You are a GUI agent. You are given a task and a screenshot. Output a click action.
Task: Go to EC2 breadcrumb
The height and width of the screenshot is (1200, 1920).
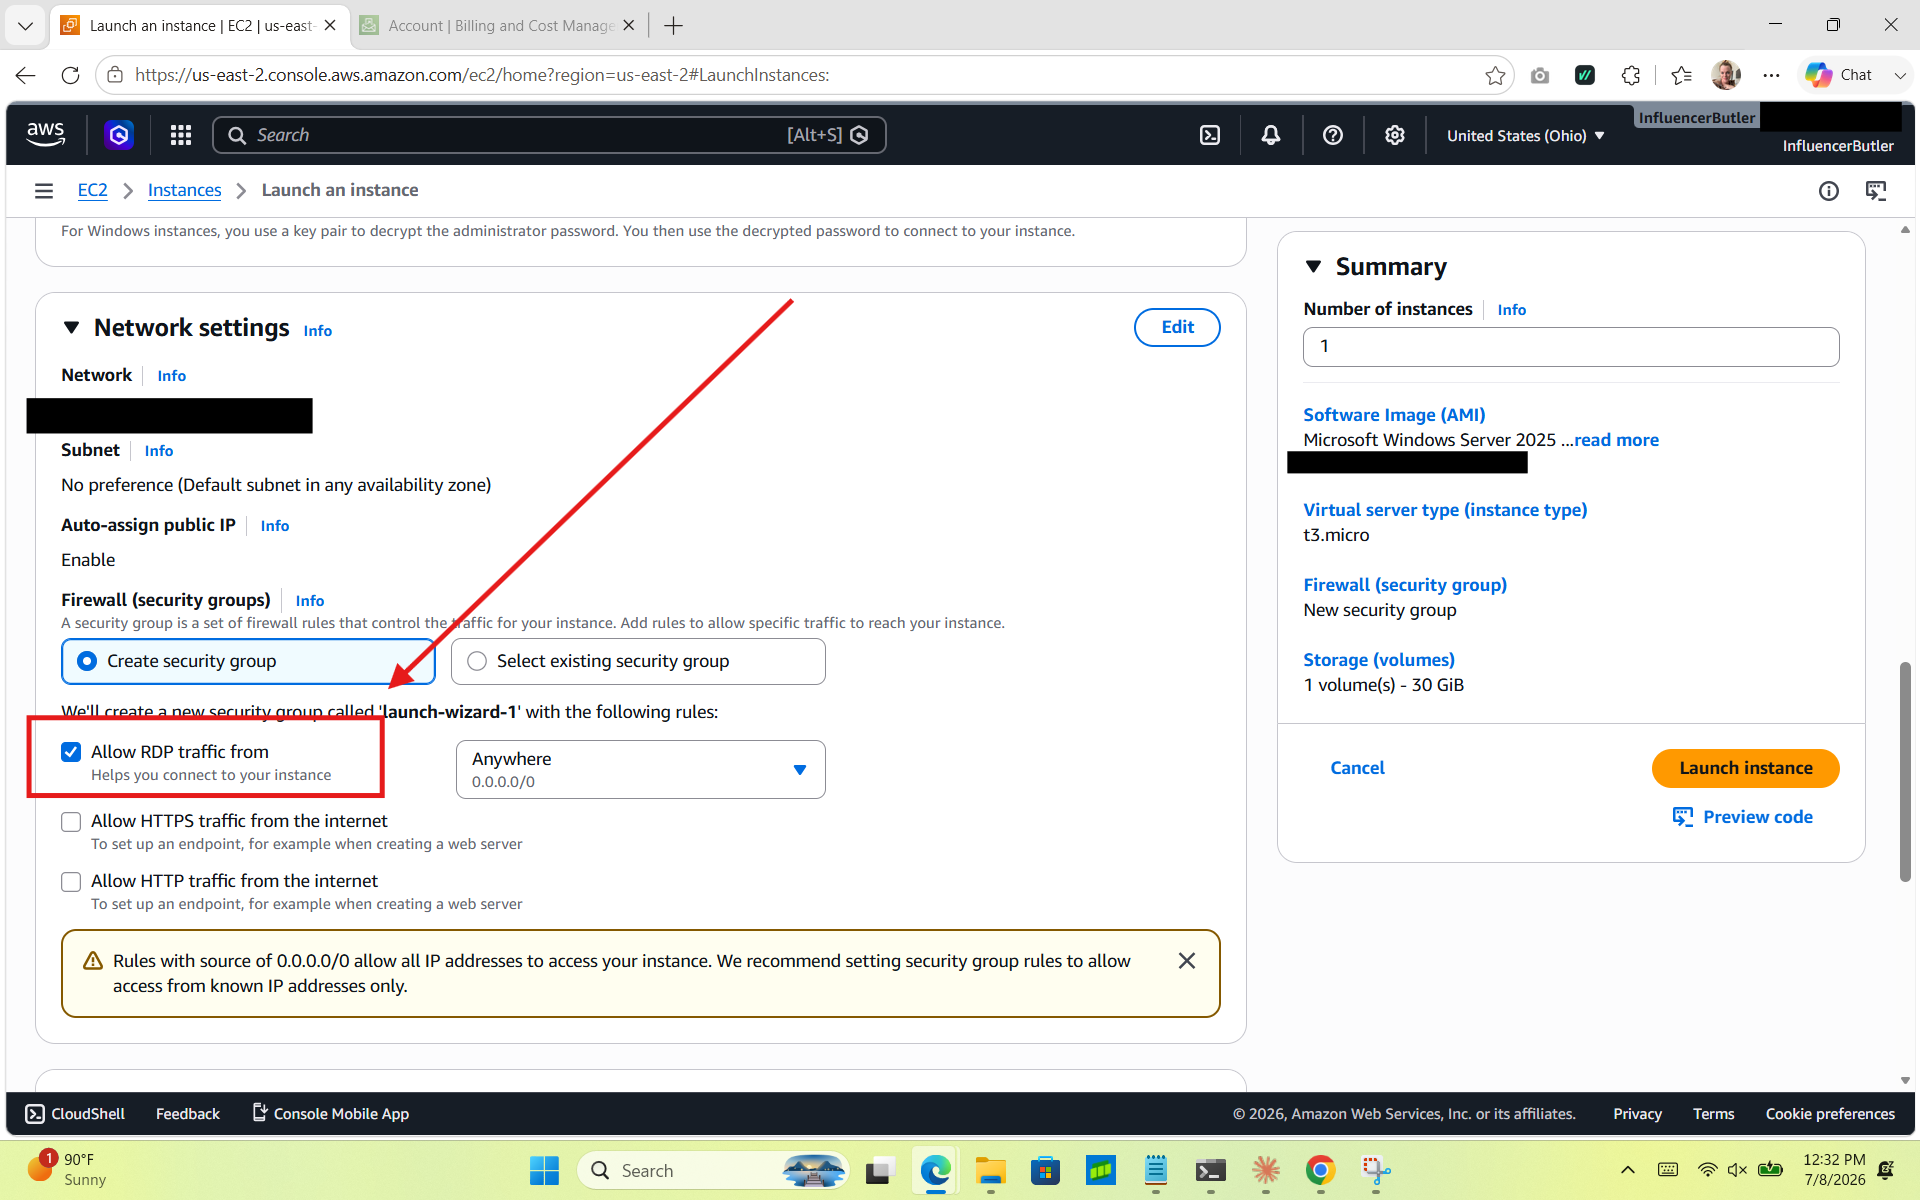tap(92, 190)
